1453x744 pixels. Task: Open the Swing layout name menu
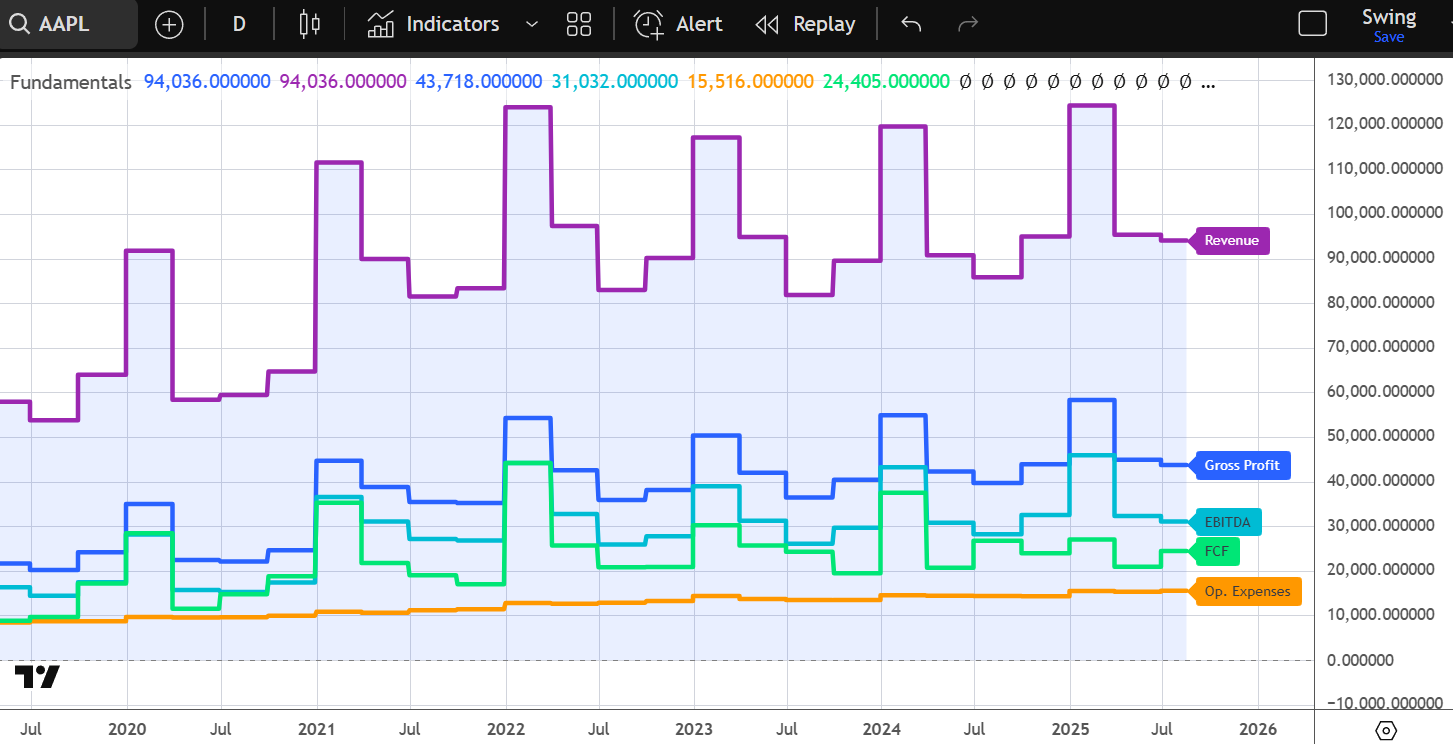1389,17
